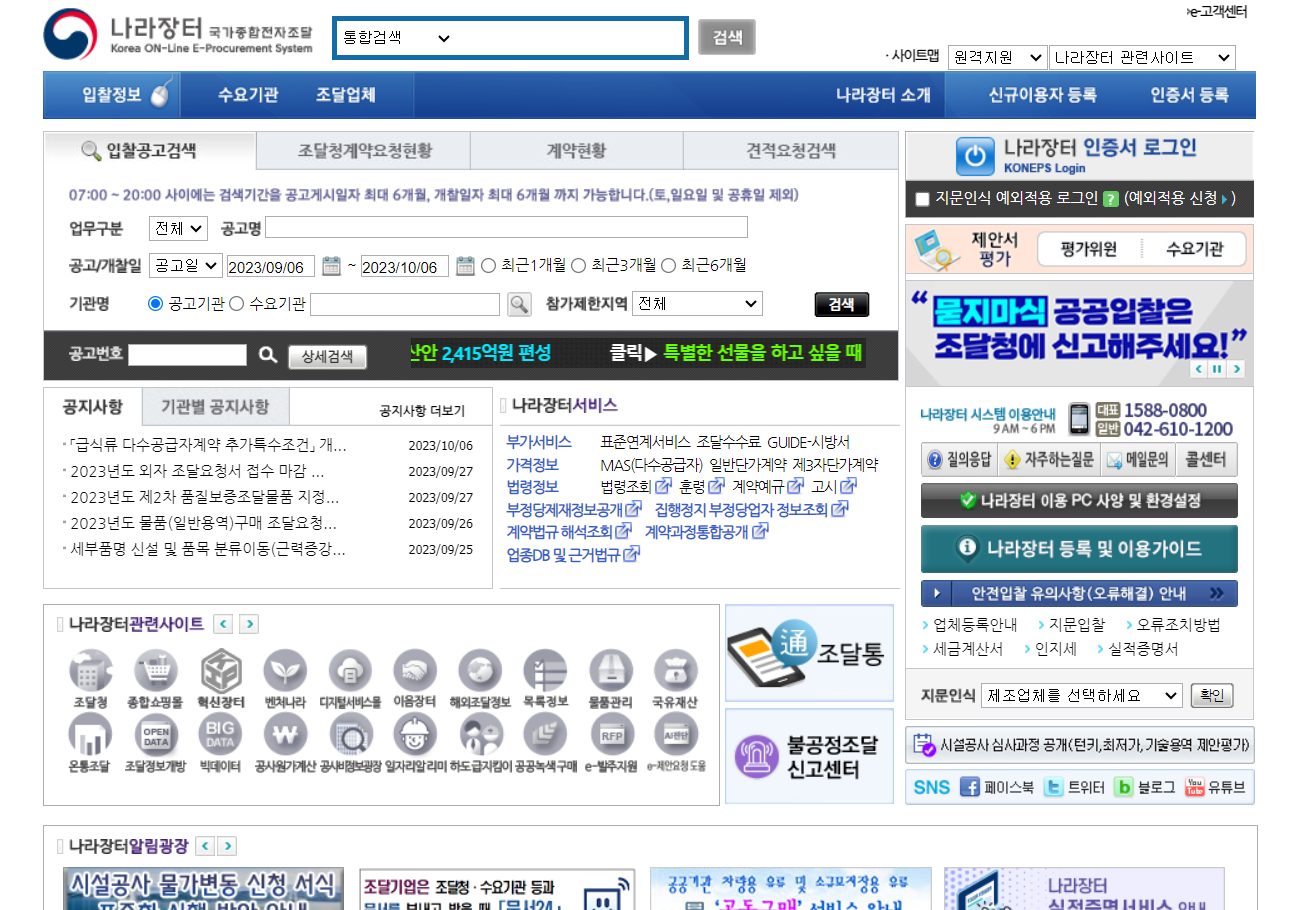Enable 지문인식 예외적용 로그인 checkbox
The width and height of the screenshot is (1304, 910).
pos(922,199)
